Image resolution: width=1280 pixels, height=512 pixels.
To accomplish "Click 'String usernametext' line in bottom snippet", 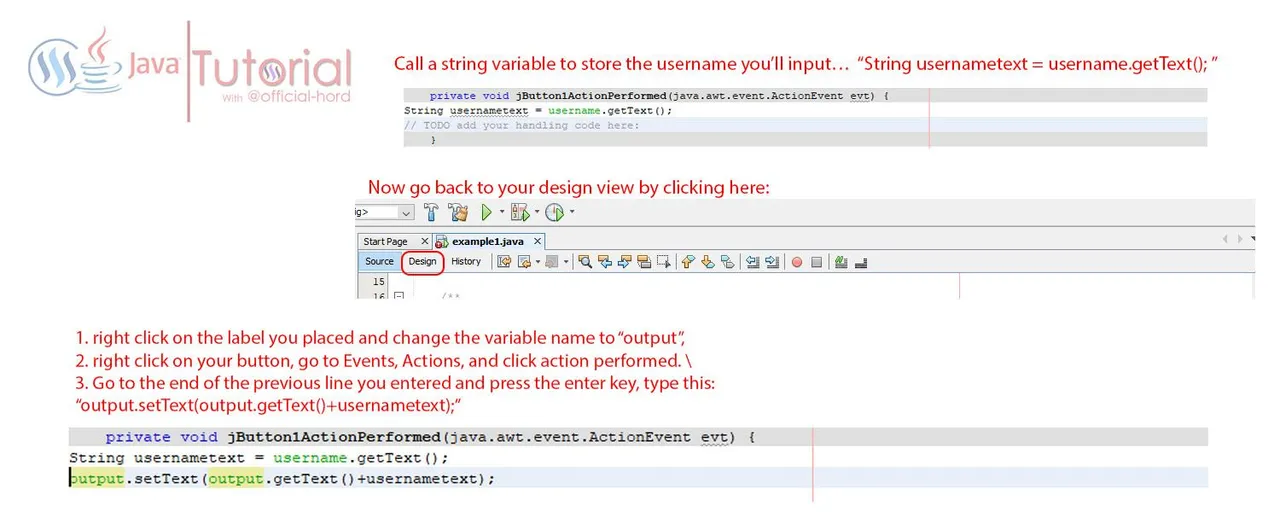I will (259, 457).
